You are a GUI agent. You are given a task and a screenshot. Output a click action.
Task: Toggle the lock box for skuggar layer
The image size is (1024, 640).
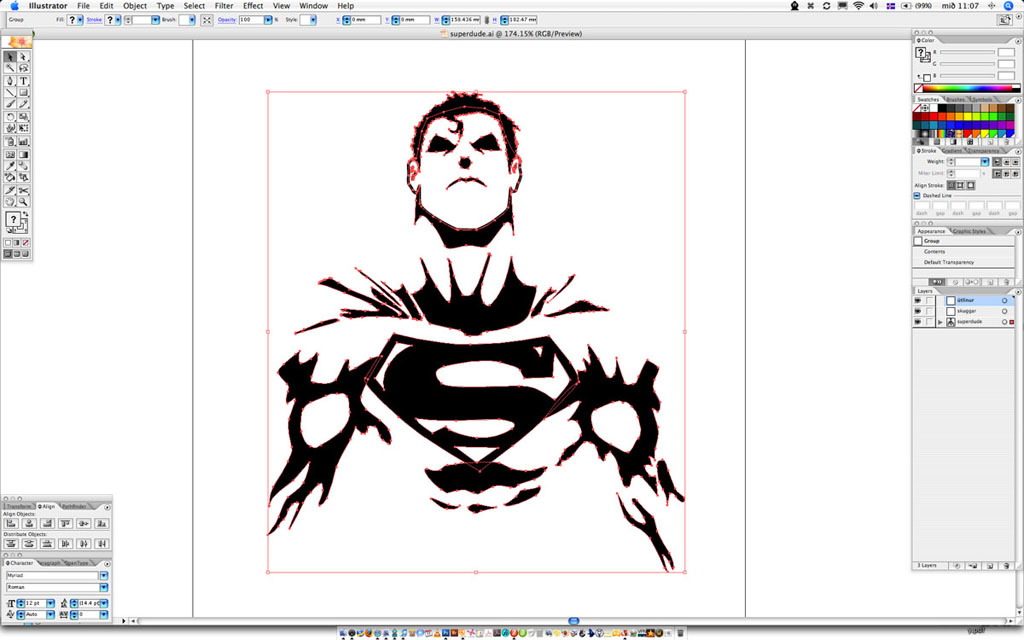pyautogui.click(x=929, y=311)
